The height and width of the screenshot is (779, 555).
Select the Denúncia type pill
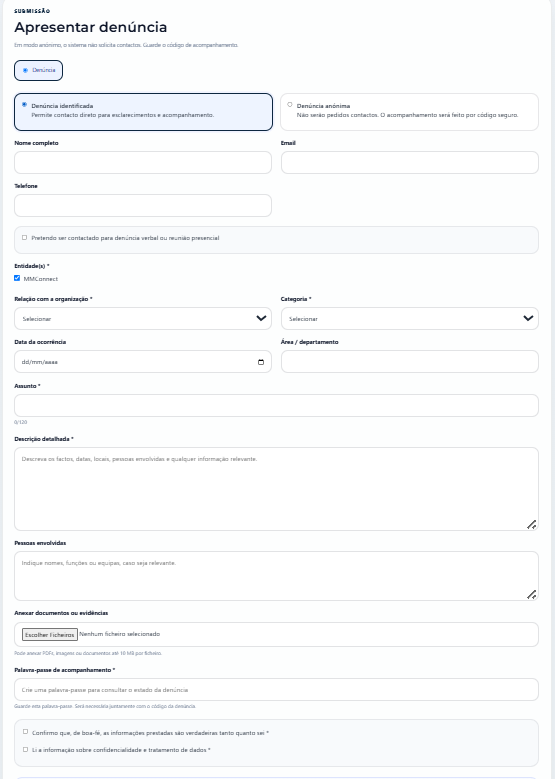38,71
